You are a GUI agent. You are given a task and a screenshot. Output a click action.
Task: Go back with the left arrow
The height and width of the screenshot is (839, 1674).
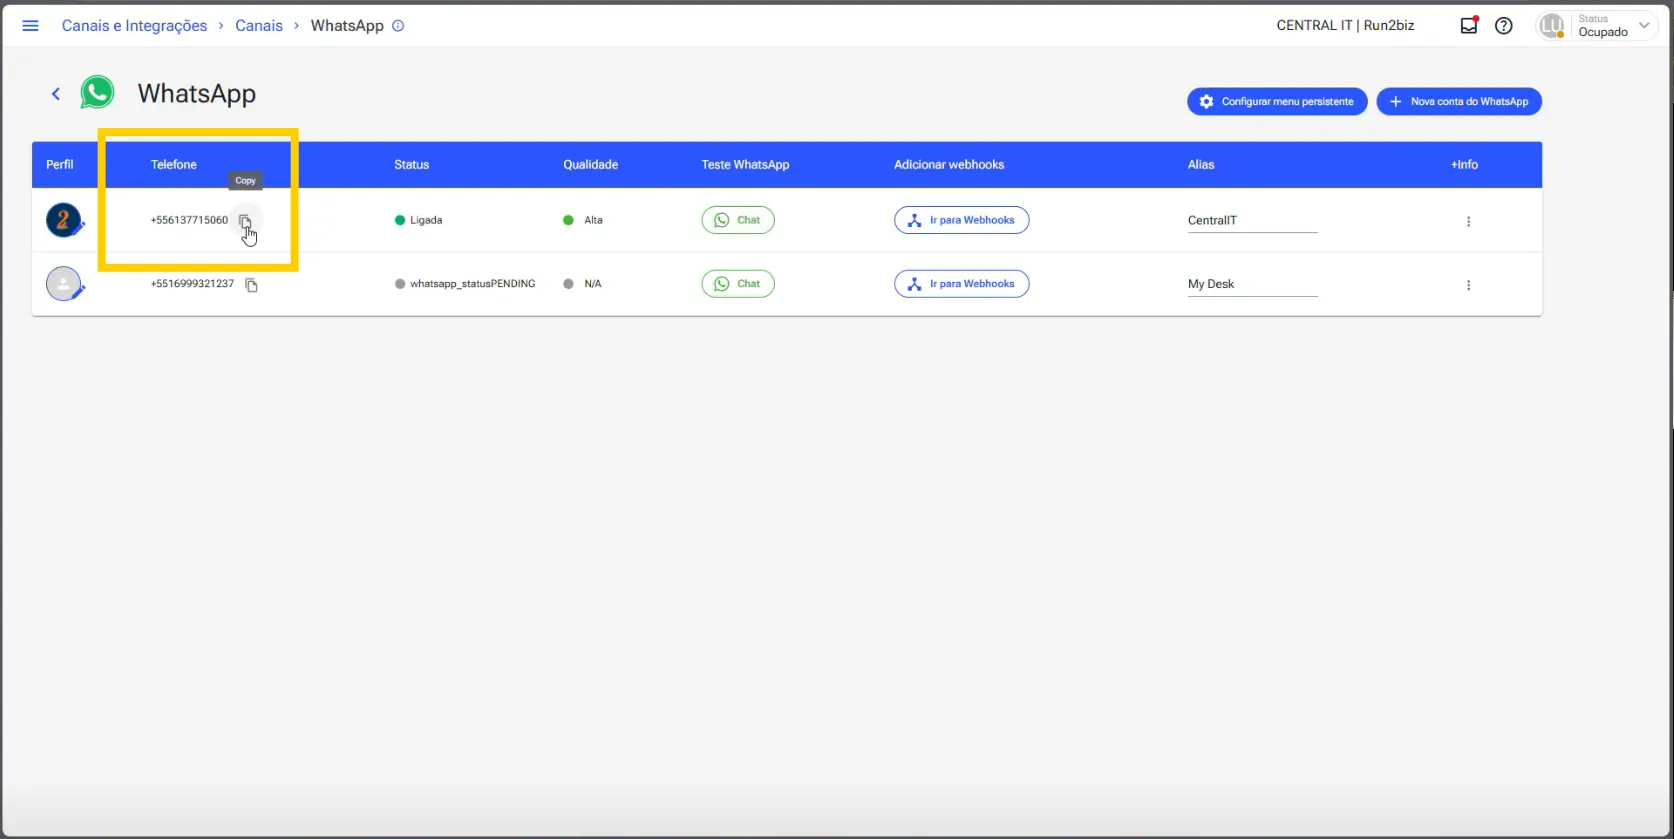(x=56, y=94)
